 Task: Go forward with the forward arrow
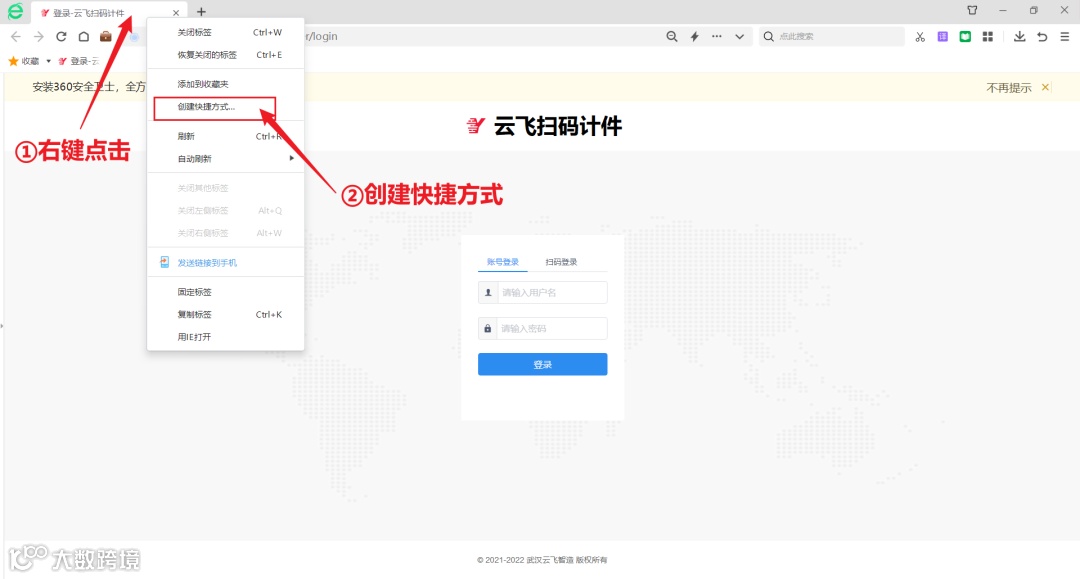pos(39,36)
